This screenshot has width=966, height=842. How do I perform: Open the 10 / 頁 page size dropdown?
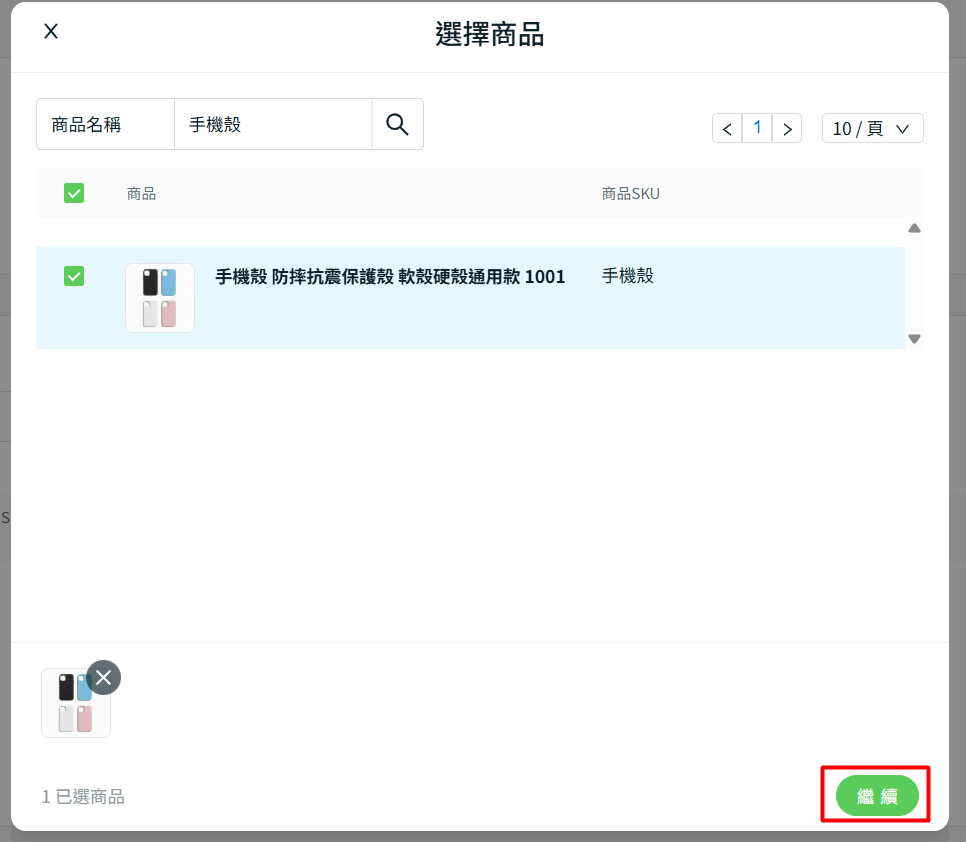pyautogui.click(x=872, y=129)
